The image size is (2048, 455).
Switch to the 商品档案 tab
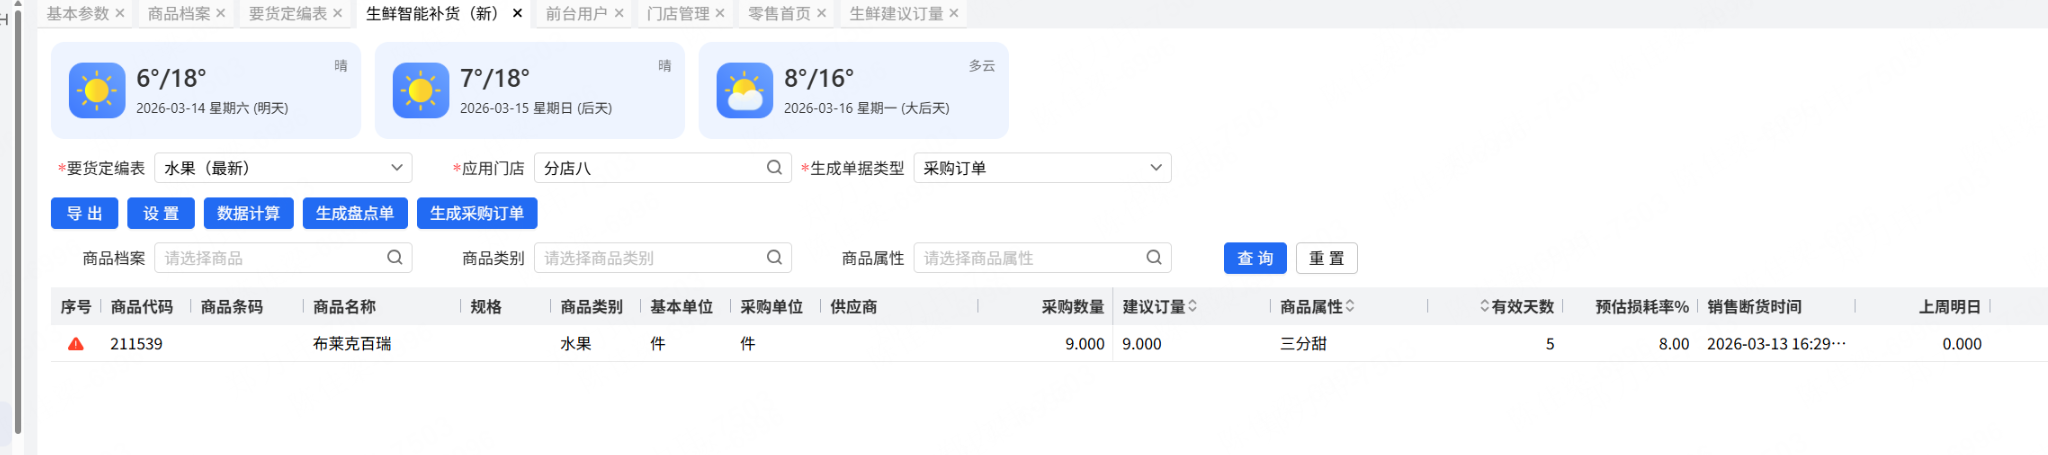(x=179, y=13)
